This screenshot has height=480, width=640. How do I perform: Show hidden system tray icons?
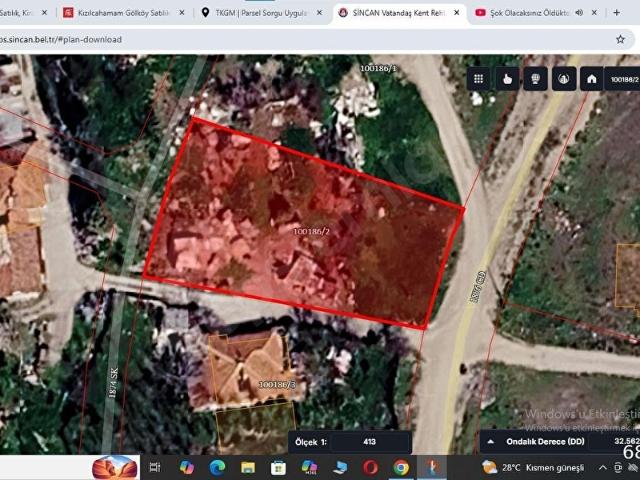point(603,468)
